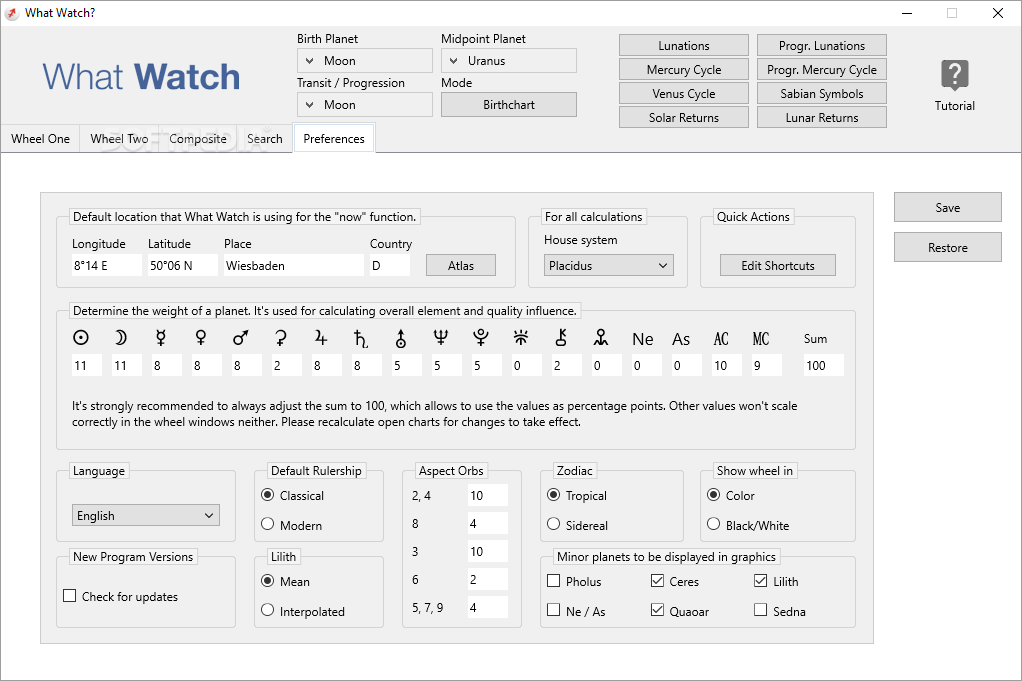1022x681 pixels.
Task: Click the Birthchart mode button
Action: point(509,104)
